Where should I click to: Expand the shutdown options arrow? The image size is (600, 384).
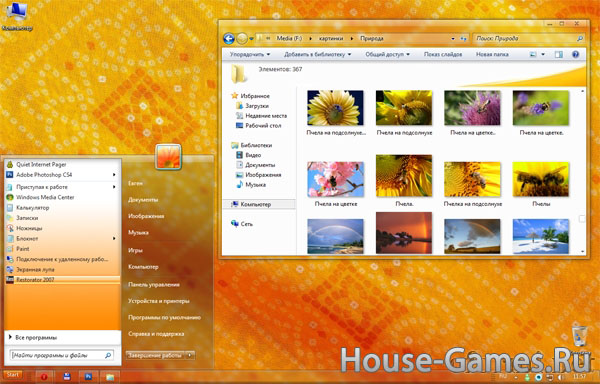click(x=190, y=355)
